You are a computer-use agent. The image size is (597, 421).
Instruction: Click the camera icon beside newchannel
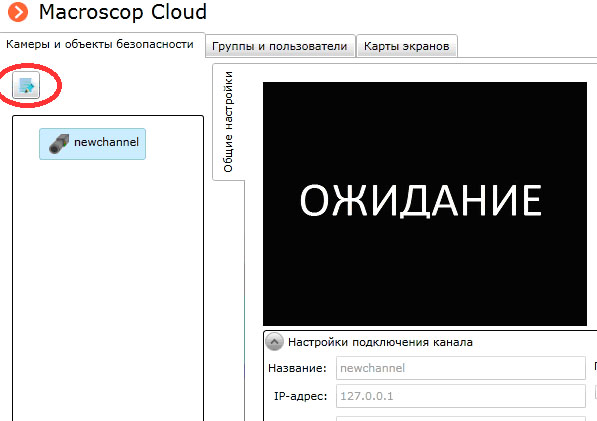[x=59, y=144]
